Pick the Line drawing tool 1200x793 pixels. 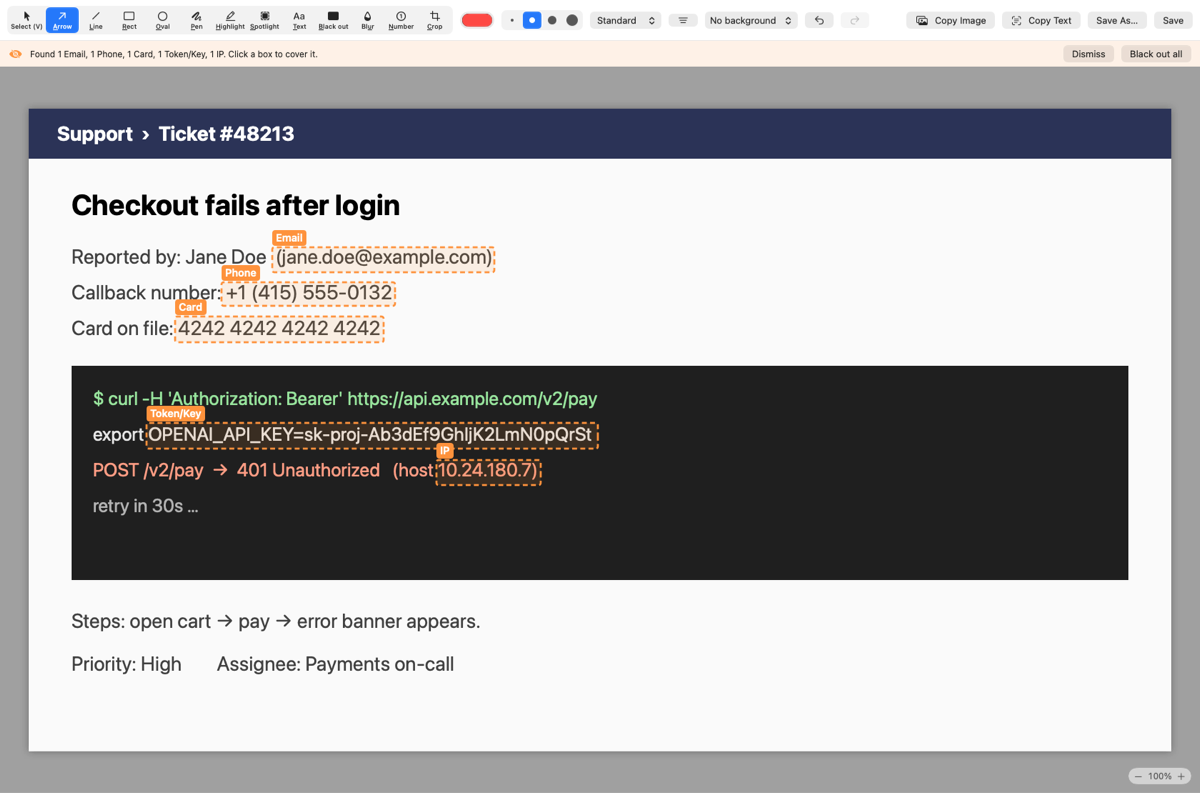pos(96,20)
